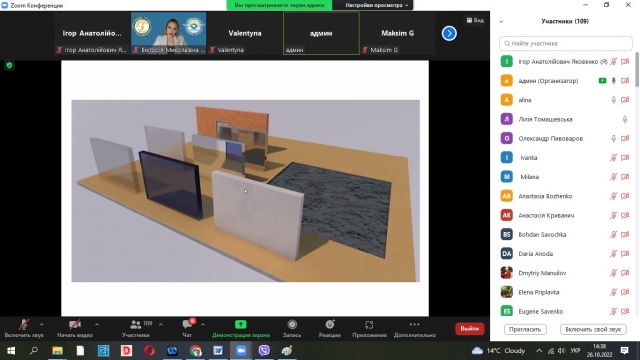The image size is (640, 360).
Task: Toggle the Участники panel in toolbar
Action: (x=136, y=329)
